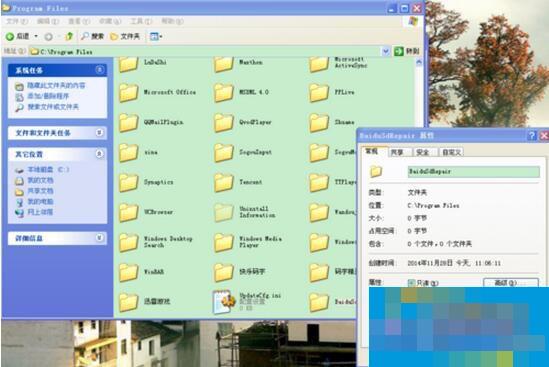The height and width of the screenshot is (367, 549).
Task: Select the Tencent folder icon
Action: tap(223, 183)
